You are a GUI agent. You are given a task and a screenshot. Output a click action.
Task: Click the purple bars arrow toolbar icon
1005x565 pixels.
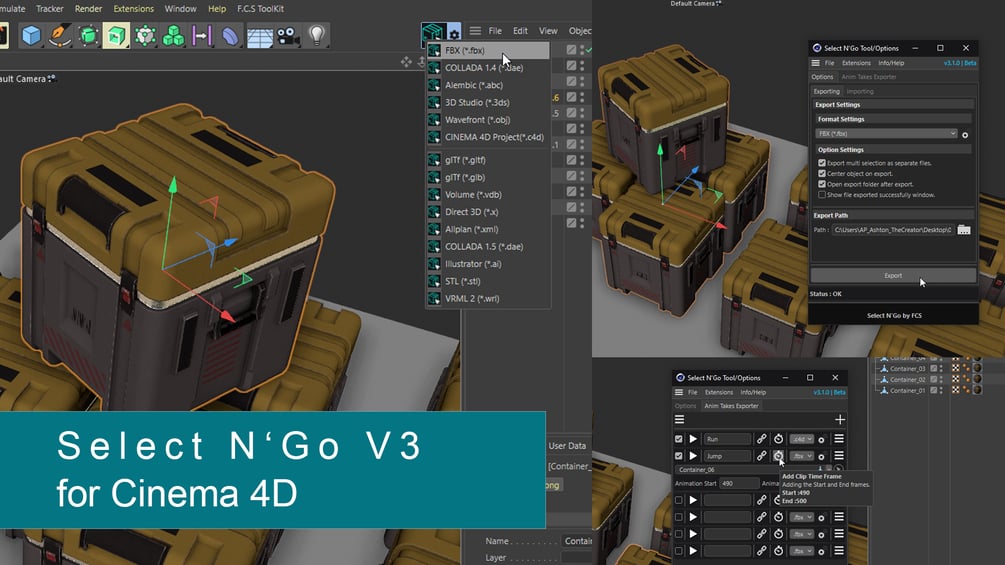(202, 35)
